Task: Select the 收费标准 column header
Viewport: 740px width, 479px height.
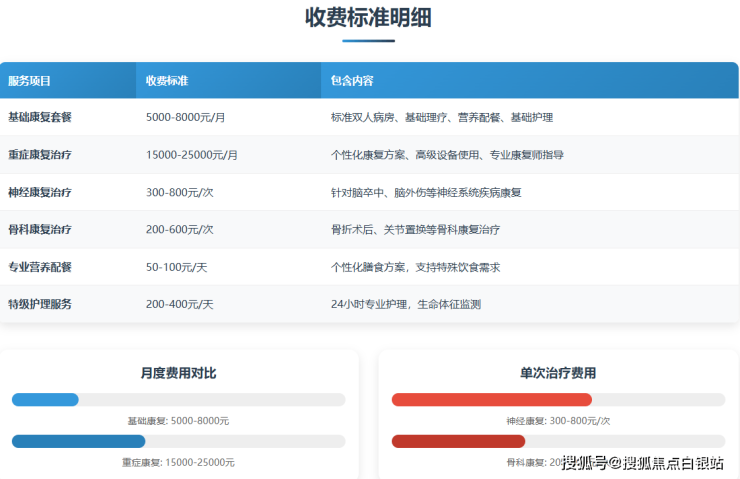Action: [167, 80]
